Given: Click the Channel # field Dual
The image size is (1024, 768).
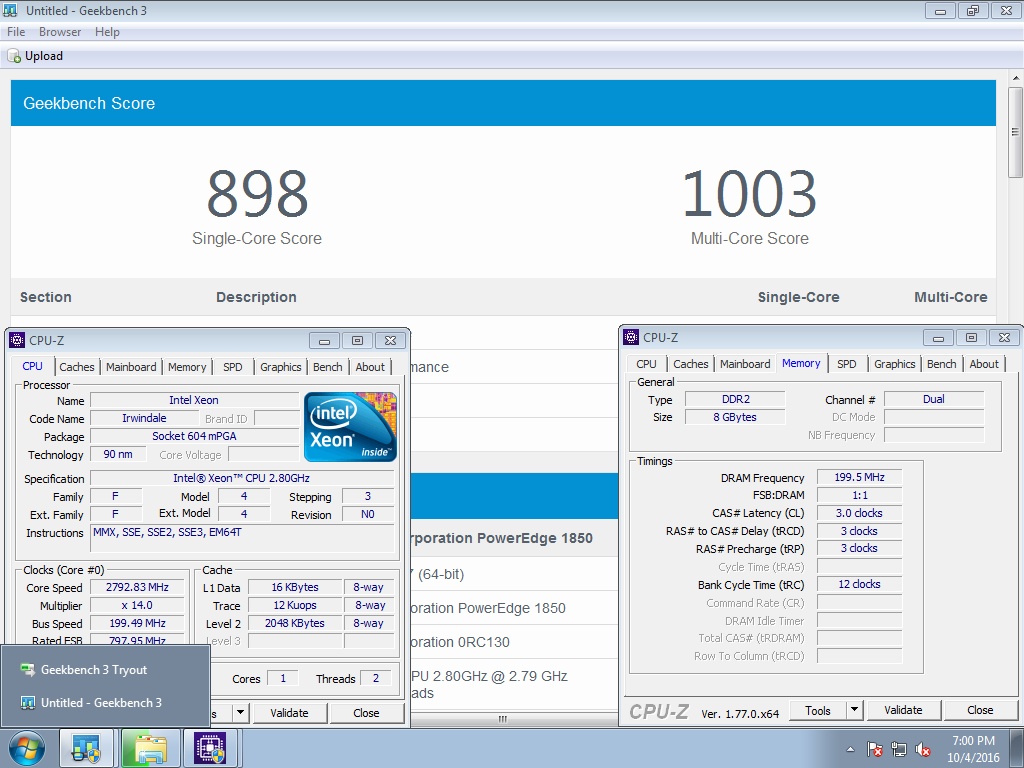Looking at the screenshot, I should [x=934, y=399].
